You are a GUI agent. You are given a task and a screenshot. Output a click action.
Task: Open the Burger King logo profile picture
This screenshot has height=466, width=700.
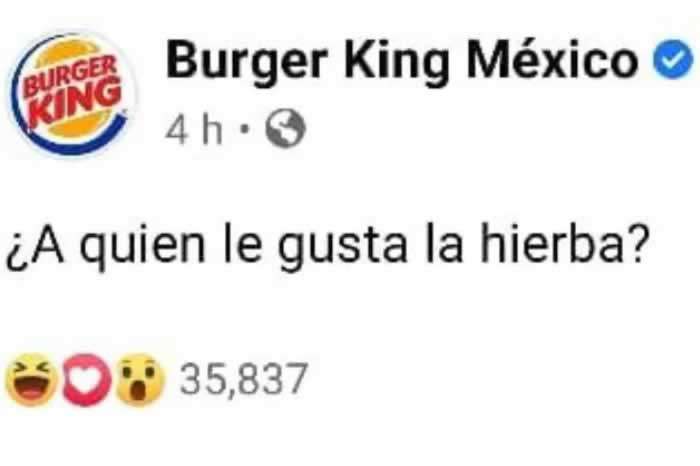click(69, 94)
